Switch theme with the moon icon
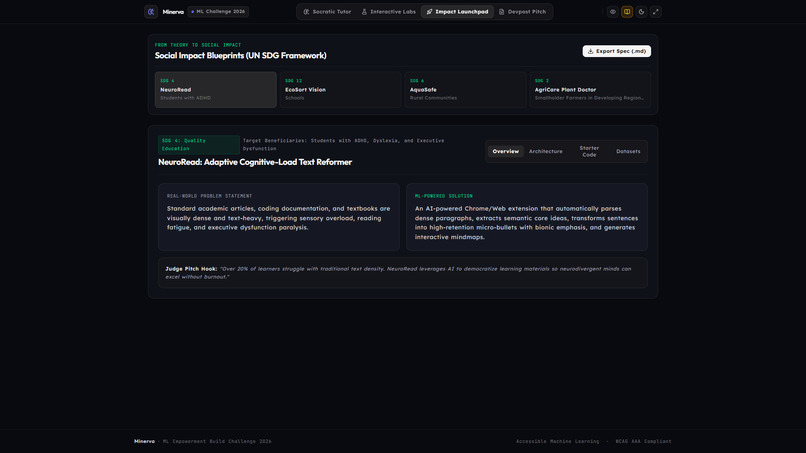This screenshot has width=806, height=453. [x=642, y=12]
